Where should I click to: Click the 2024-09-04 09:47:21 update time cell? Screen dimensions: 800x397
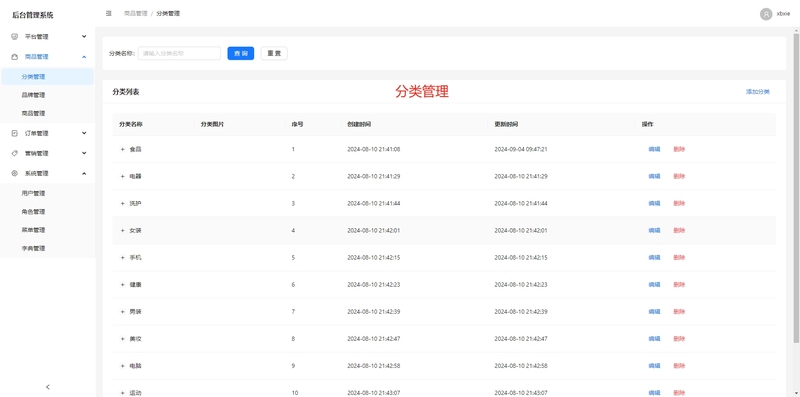coord(521,150)
